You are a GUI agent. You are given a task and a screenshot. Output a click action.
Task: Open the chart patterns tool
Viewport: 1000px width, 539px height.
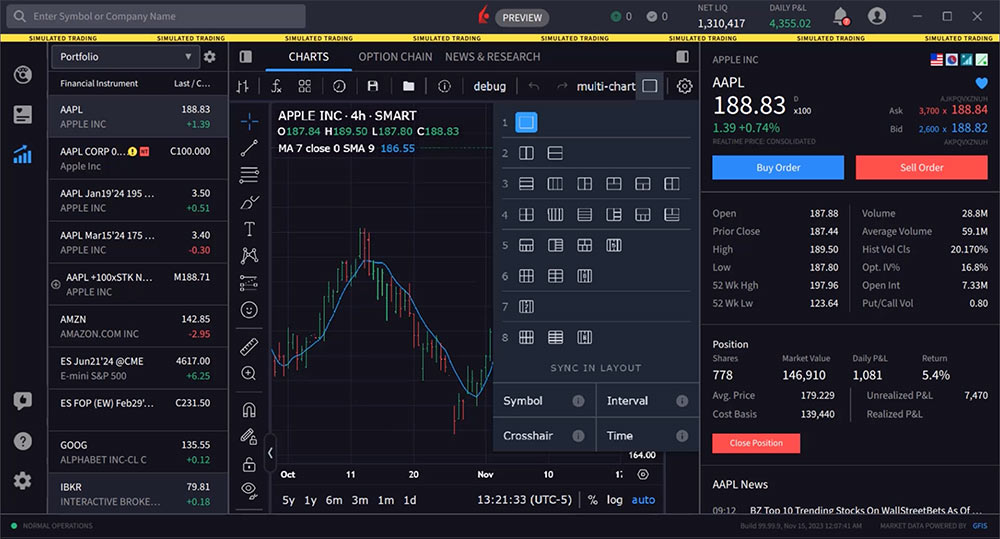pyautogui.click(x=249, y=256)
